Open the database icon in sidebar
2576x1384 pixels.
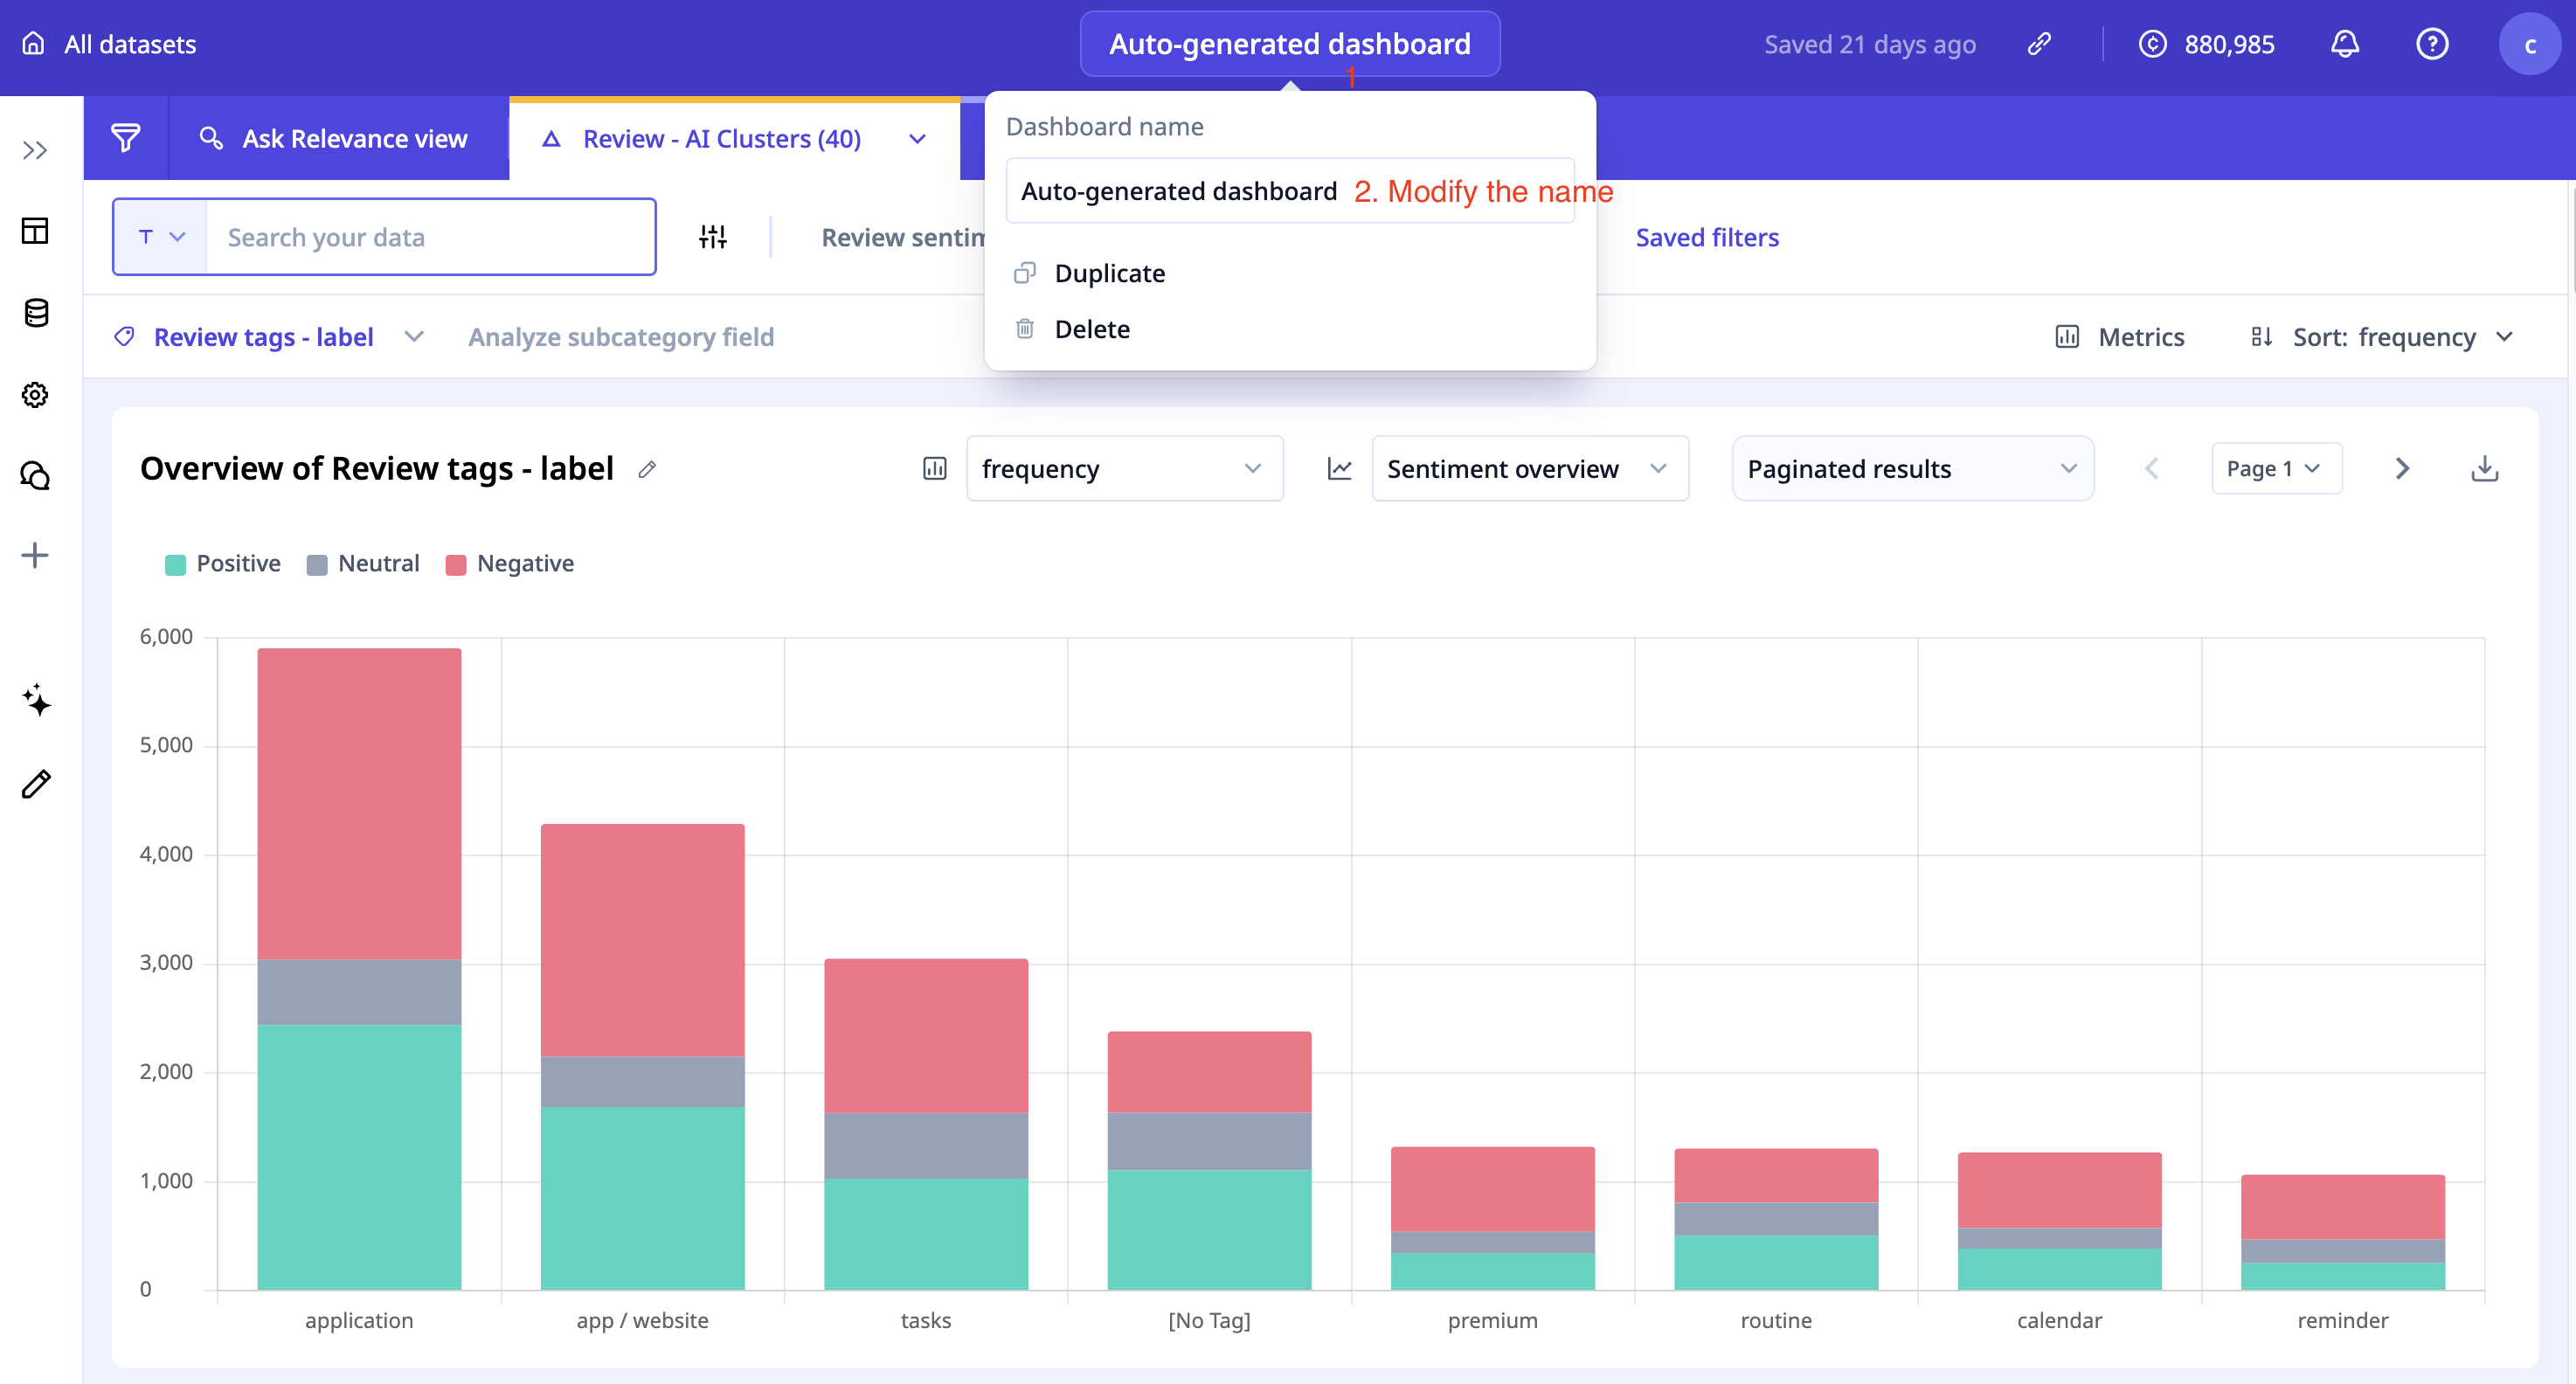pyautogui.click(x=35, y=313)
